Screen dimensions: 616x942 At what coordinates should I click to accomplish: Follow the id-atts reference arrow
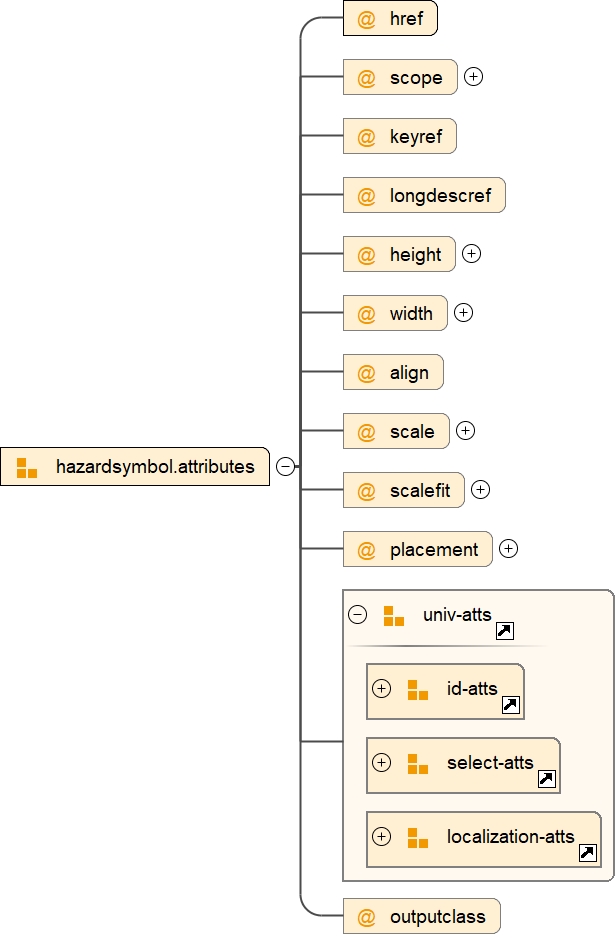(x=511, y=705)
